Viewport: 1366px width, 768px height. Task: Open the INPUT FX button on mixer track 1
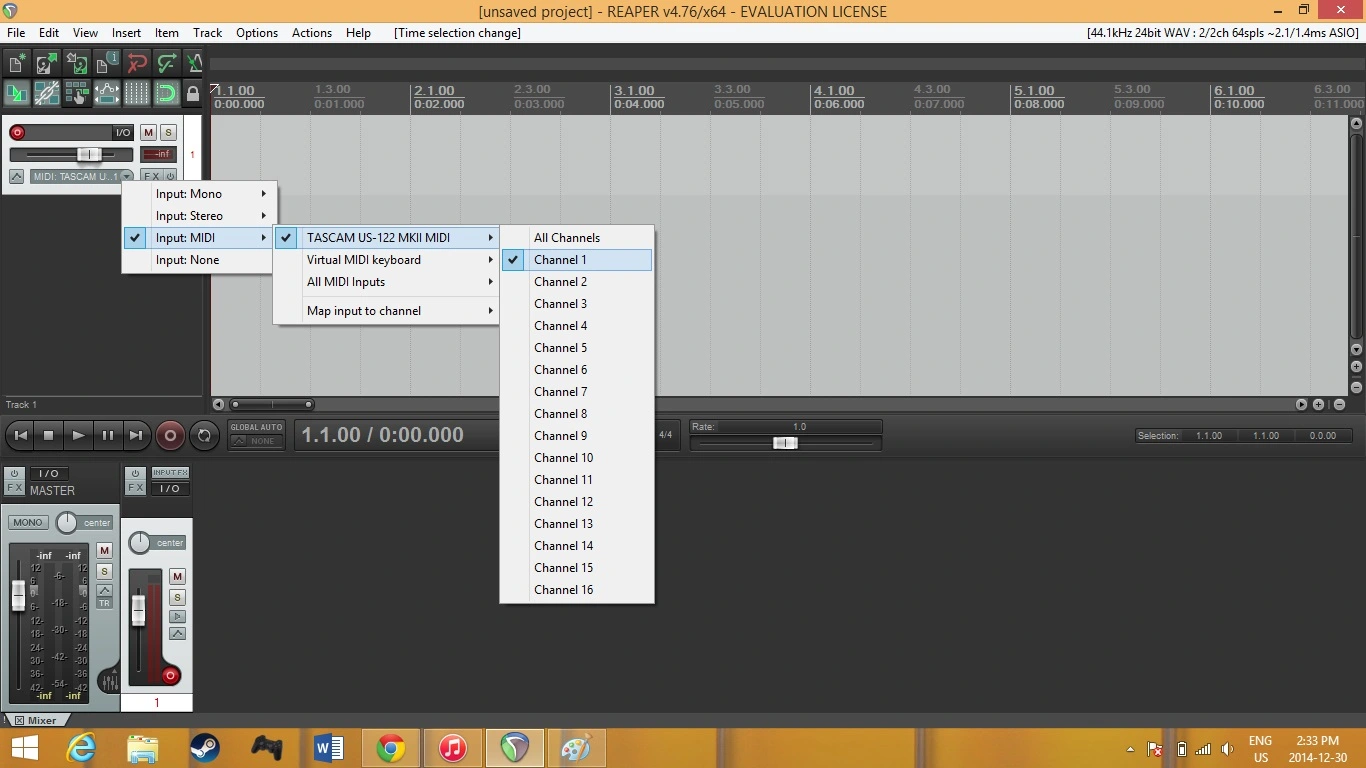click(170, 473)
